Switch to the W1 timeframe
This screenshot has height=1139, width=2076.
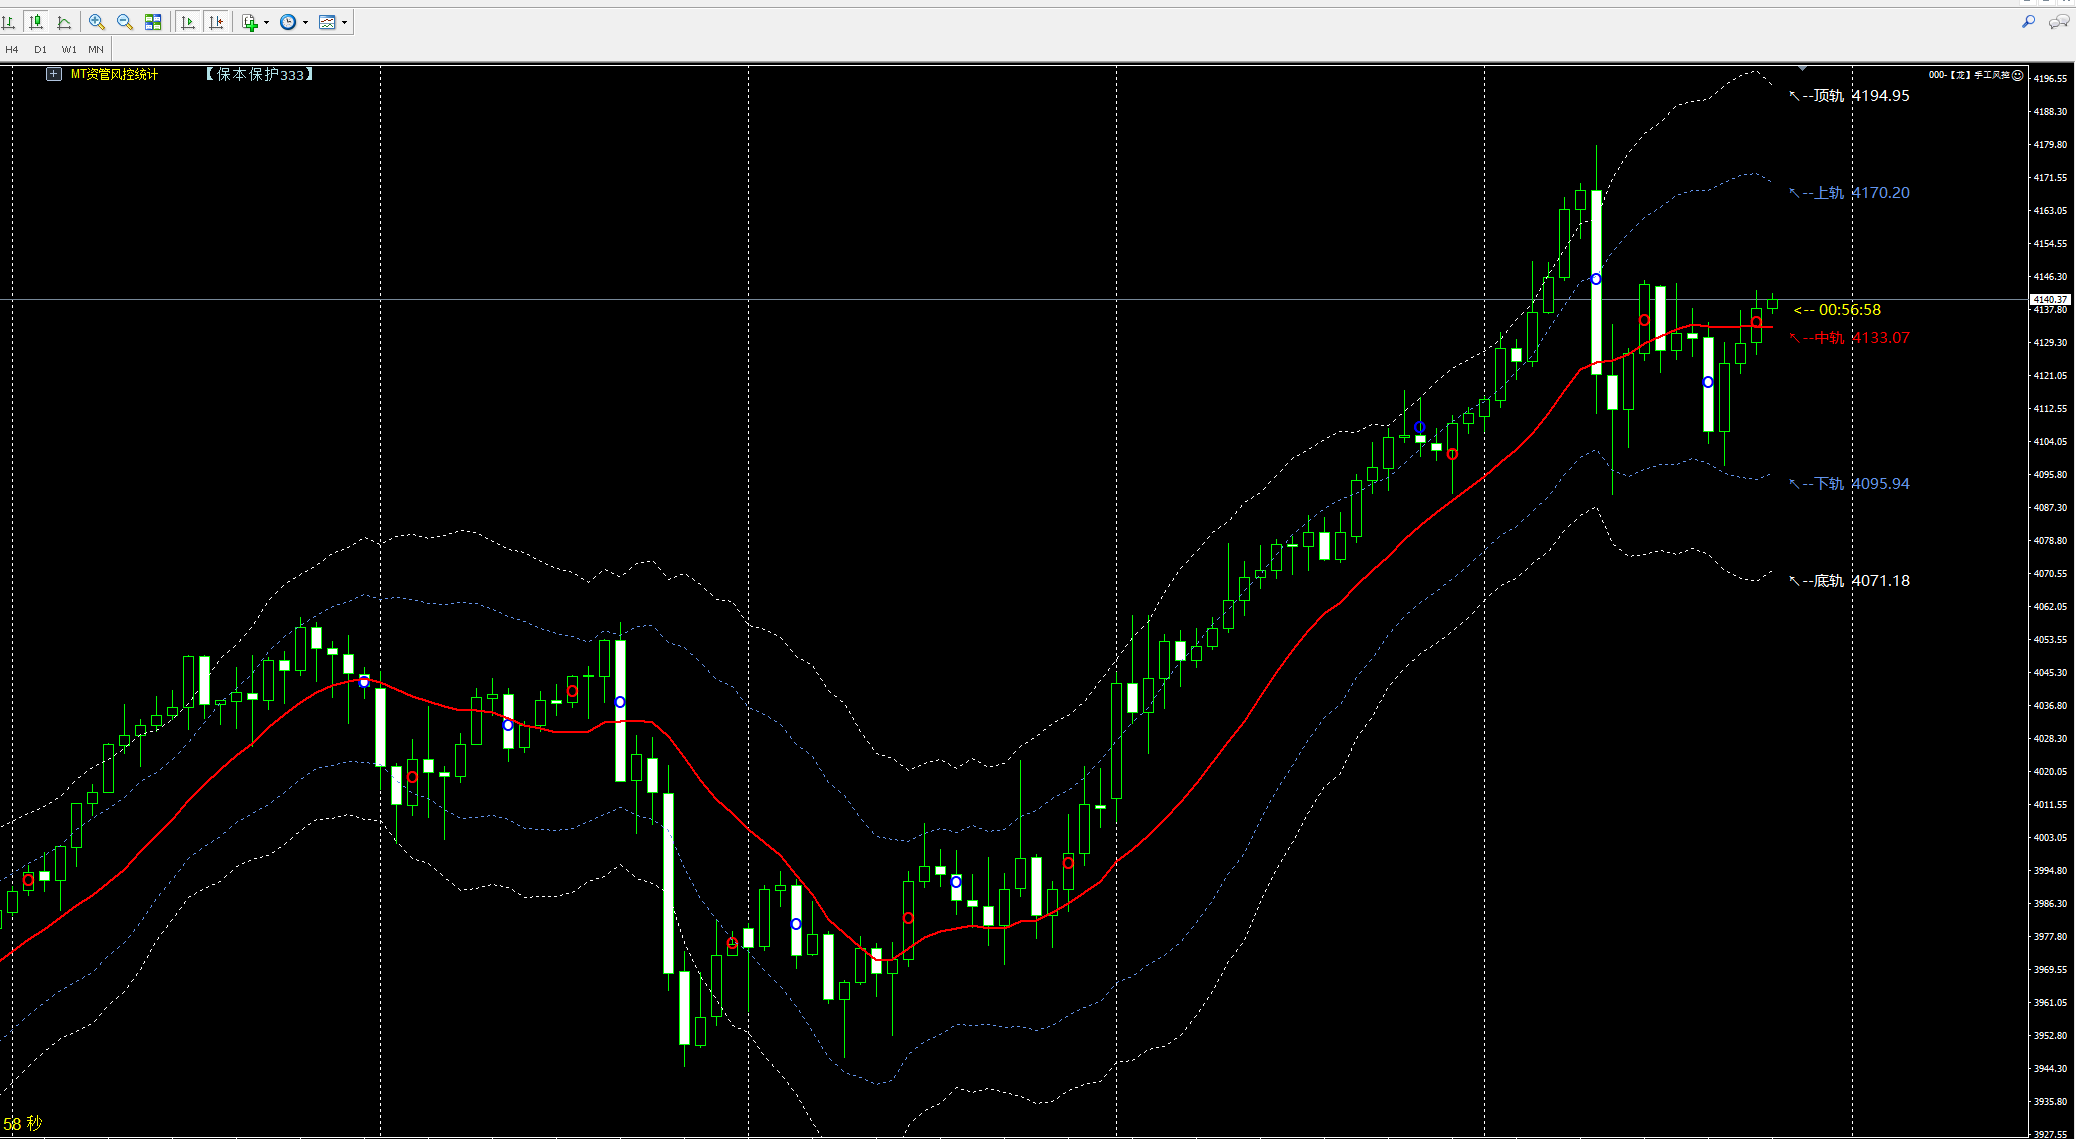click(69, 49)
